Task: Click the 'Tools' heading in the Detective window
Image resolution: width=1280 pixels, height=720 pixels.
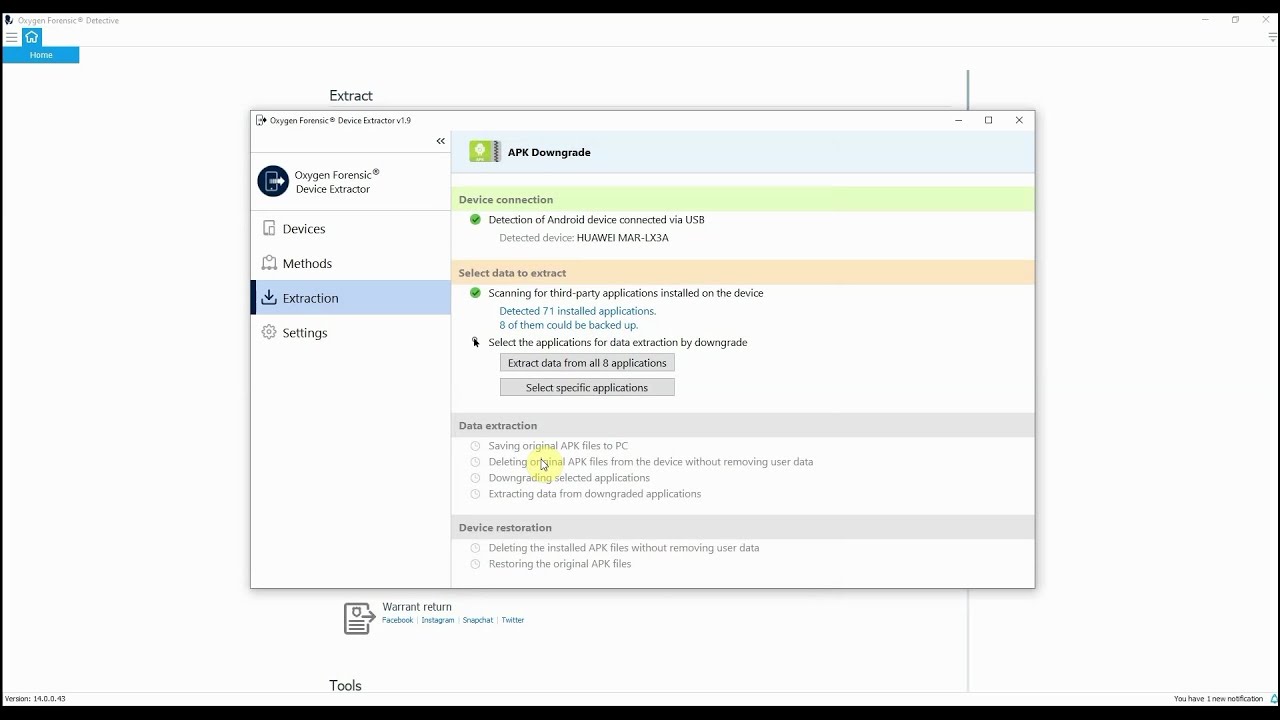Action: (345, 686)
